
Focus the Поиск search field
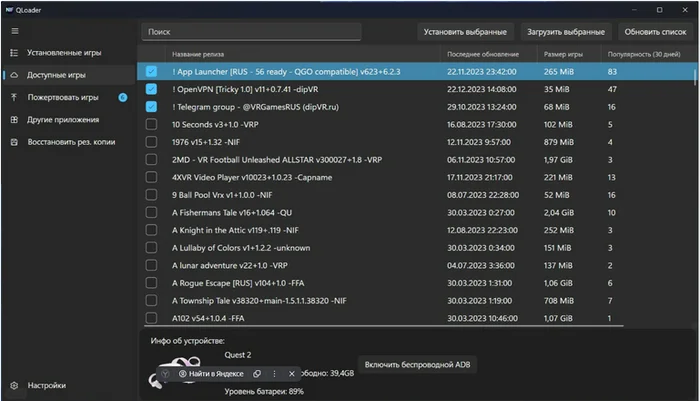click(251, 32)
